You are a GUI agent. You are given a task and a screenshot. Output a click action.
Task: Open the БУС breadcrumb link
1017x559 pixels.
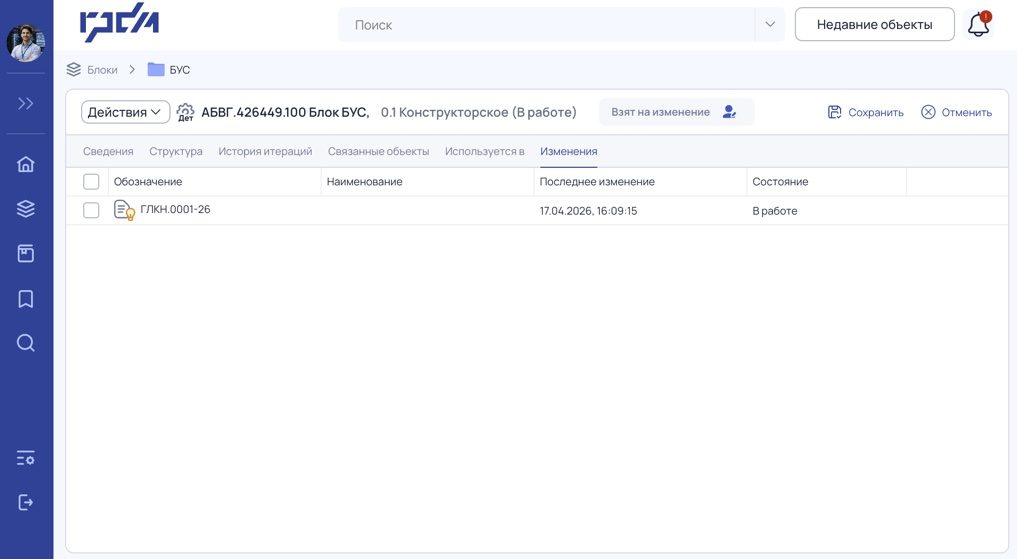click(x=180, y=69)
